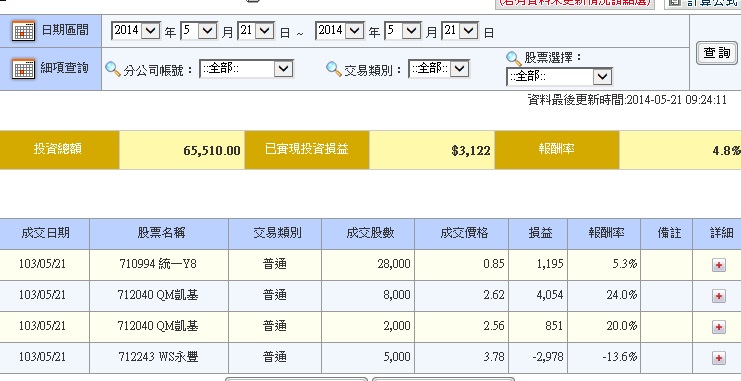Screen dimensions: 741x381
Task: Select stock name 712243 WS永豐
Action: pyautogui.click(x=158, y=357)
